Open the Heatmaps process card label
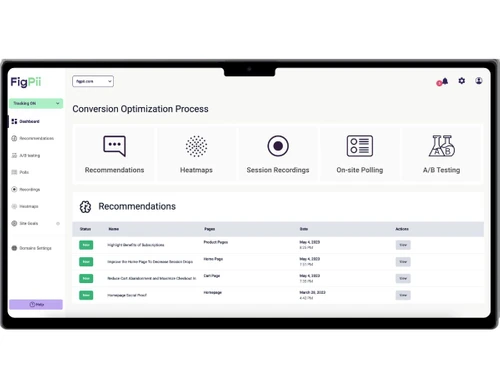 click(196, 170)
